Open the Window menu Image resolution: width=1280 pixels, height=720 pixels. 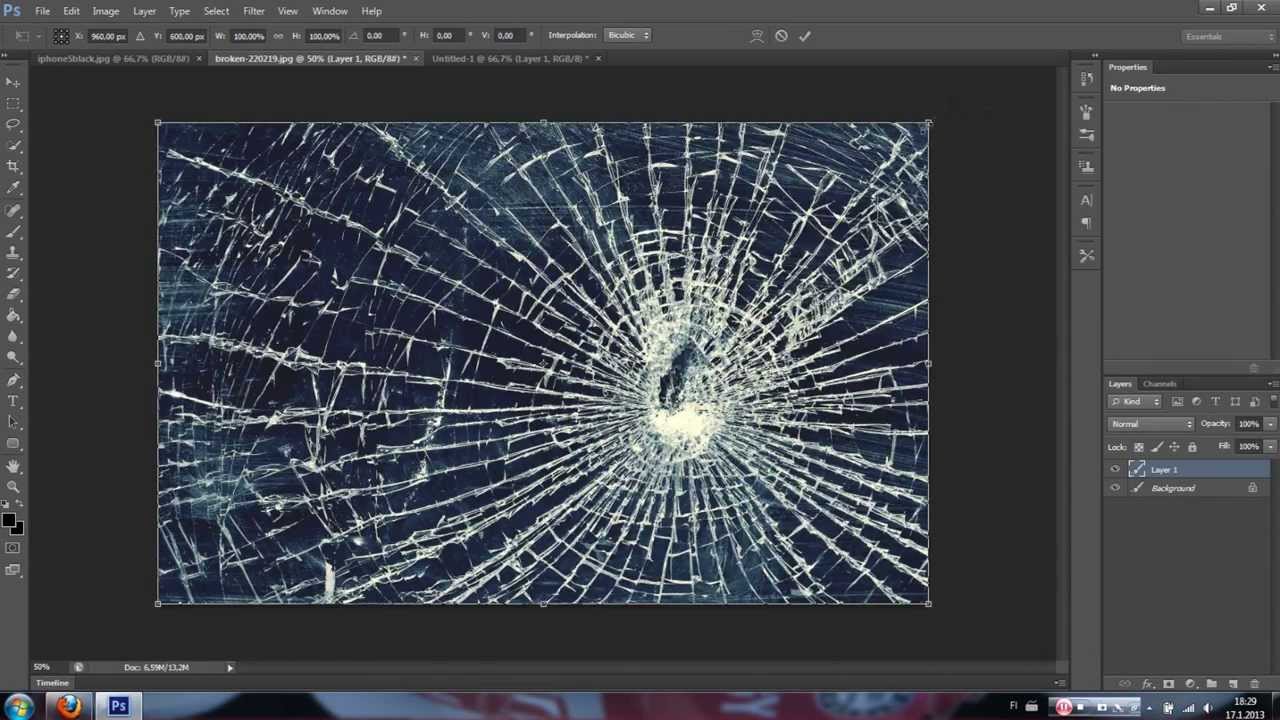tap(329, 11)
